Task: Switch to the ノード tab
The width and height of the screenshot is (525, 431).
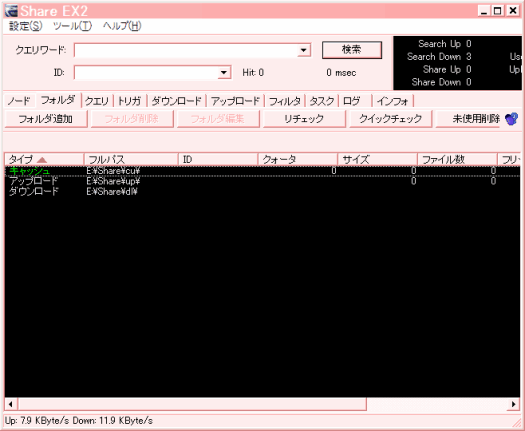Action: (19, 101)
